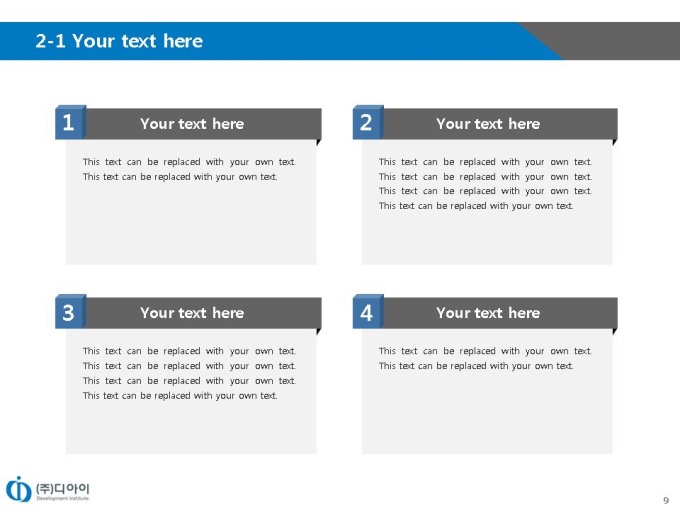The image size is (680, 510).
Task: Select the four-line body text in box 3
Action: tap(190, 373)
